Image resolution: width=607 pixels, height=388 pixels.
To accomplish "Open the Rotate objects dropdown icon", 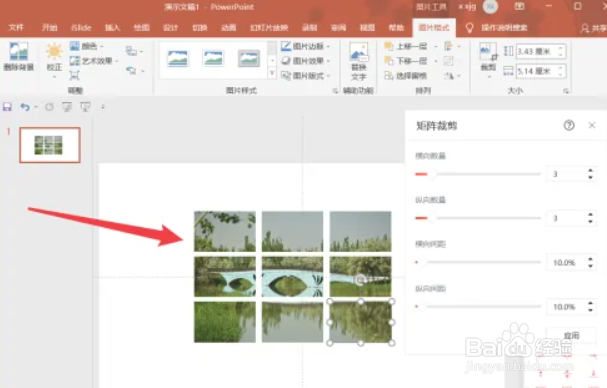I will click(x=451, y=76).
